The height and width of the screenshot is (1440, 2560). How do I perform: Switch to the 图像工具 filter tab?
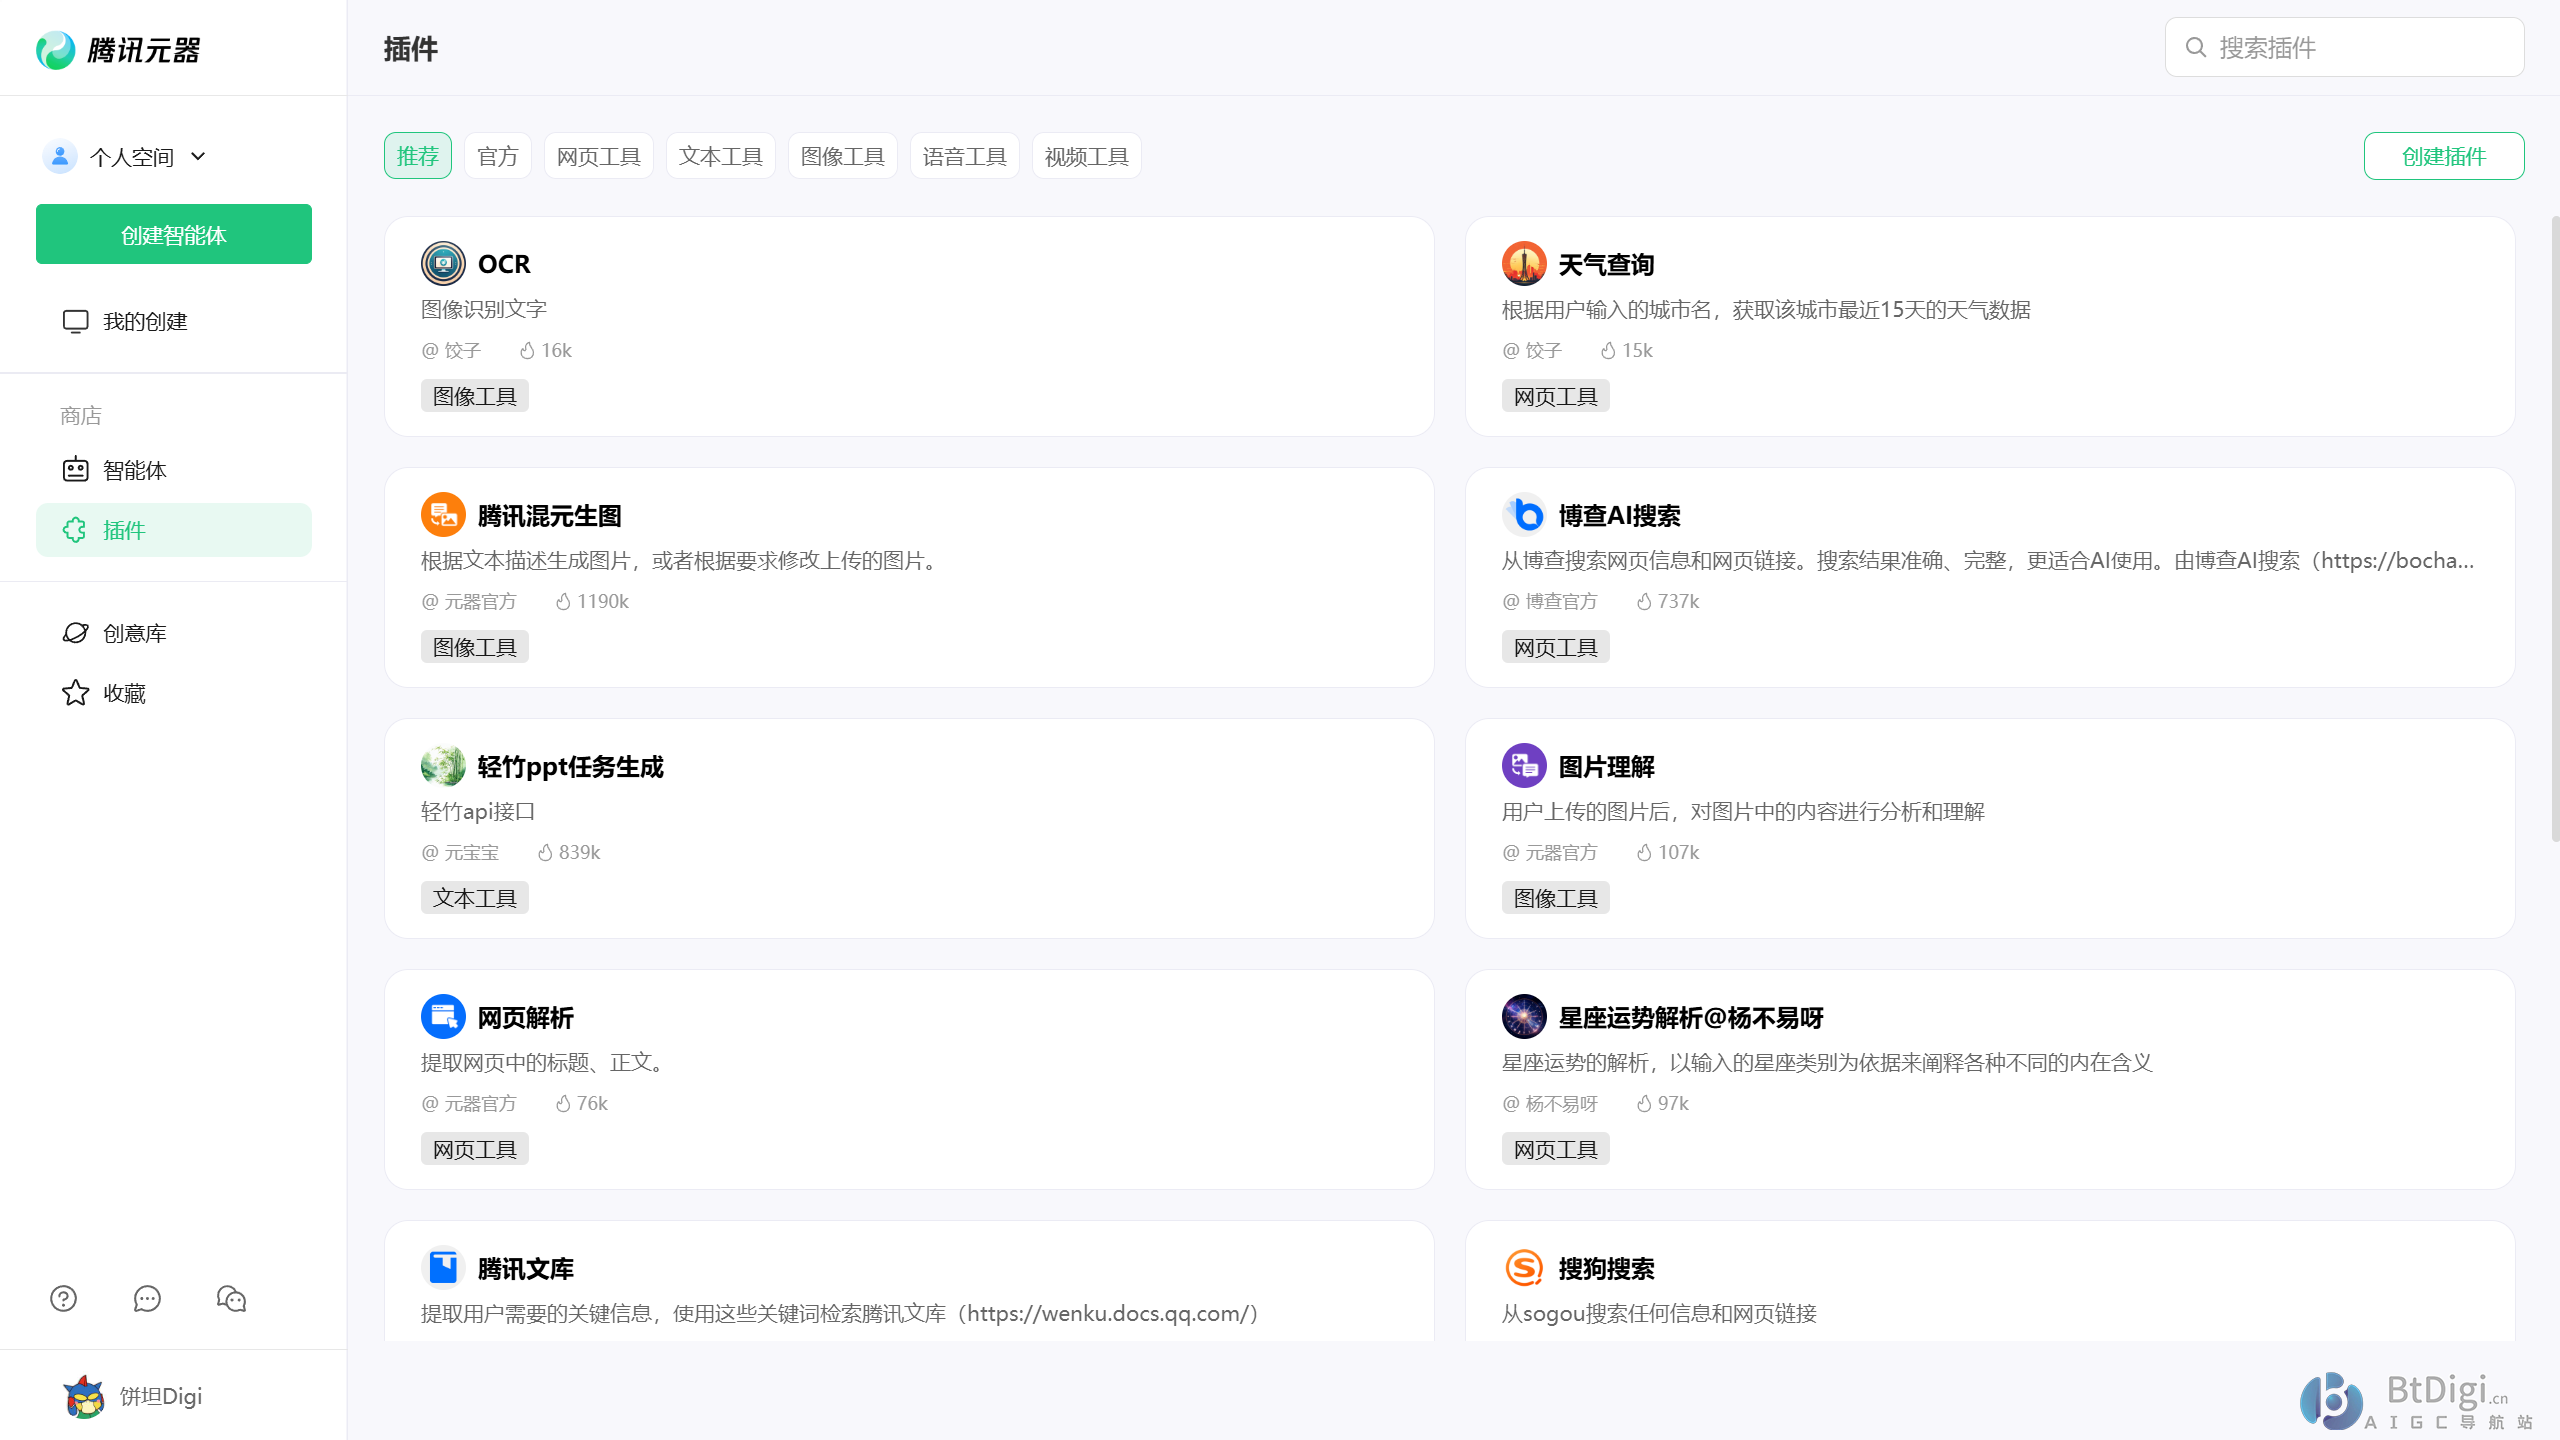pos(843,156)
